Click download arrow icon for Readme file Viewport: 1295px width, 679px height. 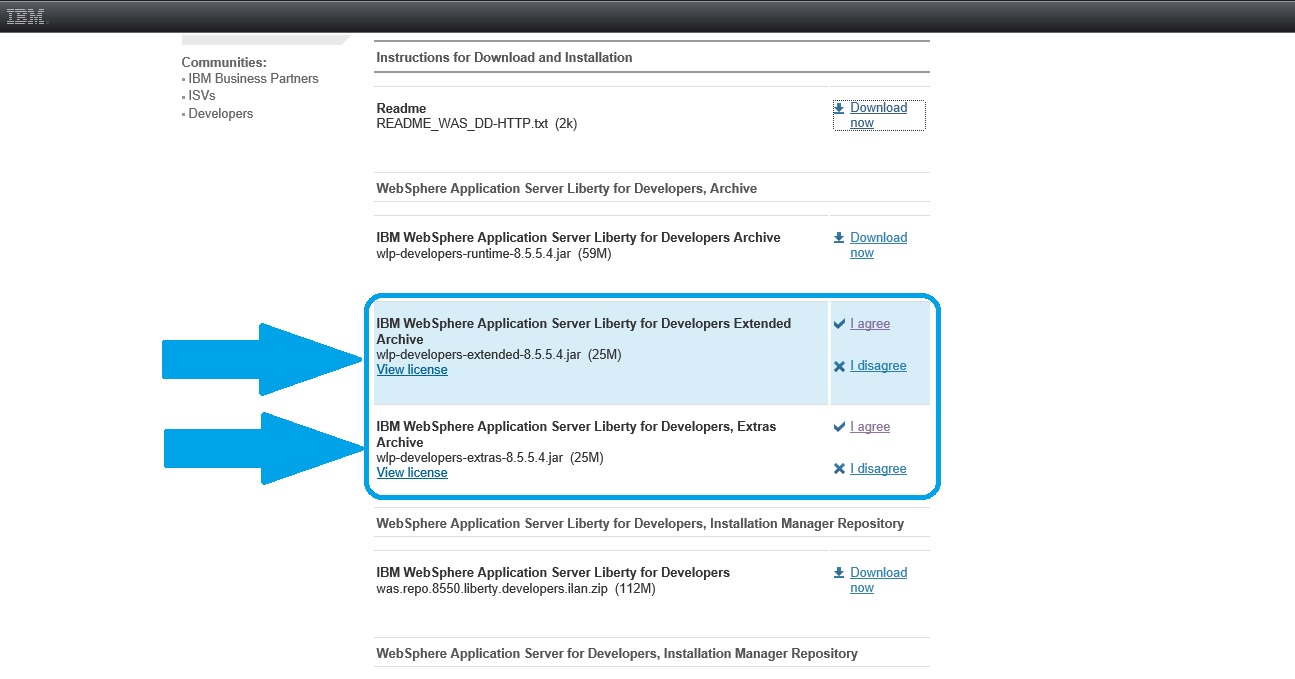click(839, 108)
